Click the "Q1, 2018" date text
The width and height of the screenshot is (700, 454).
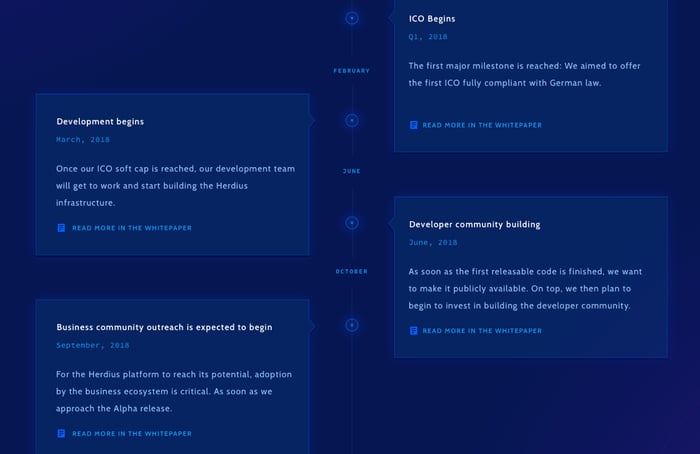[x=428, y=37]
